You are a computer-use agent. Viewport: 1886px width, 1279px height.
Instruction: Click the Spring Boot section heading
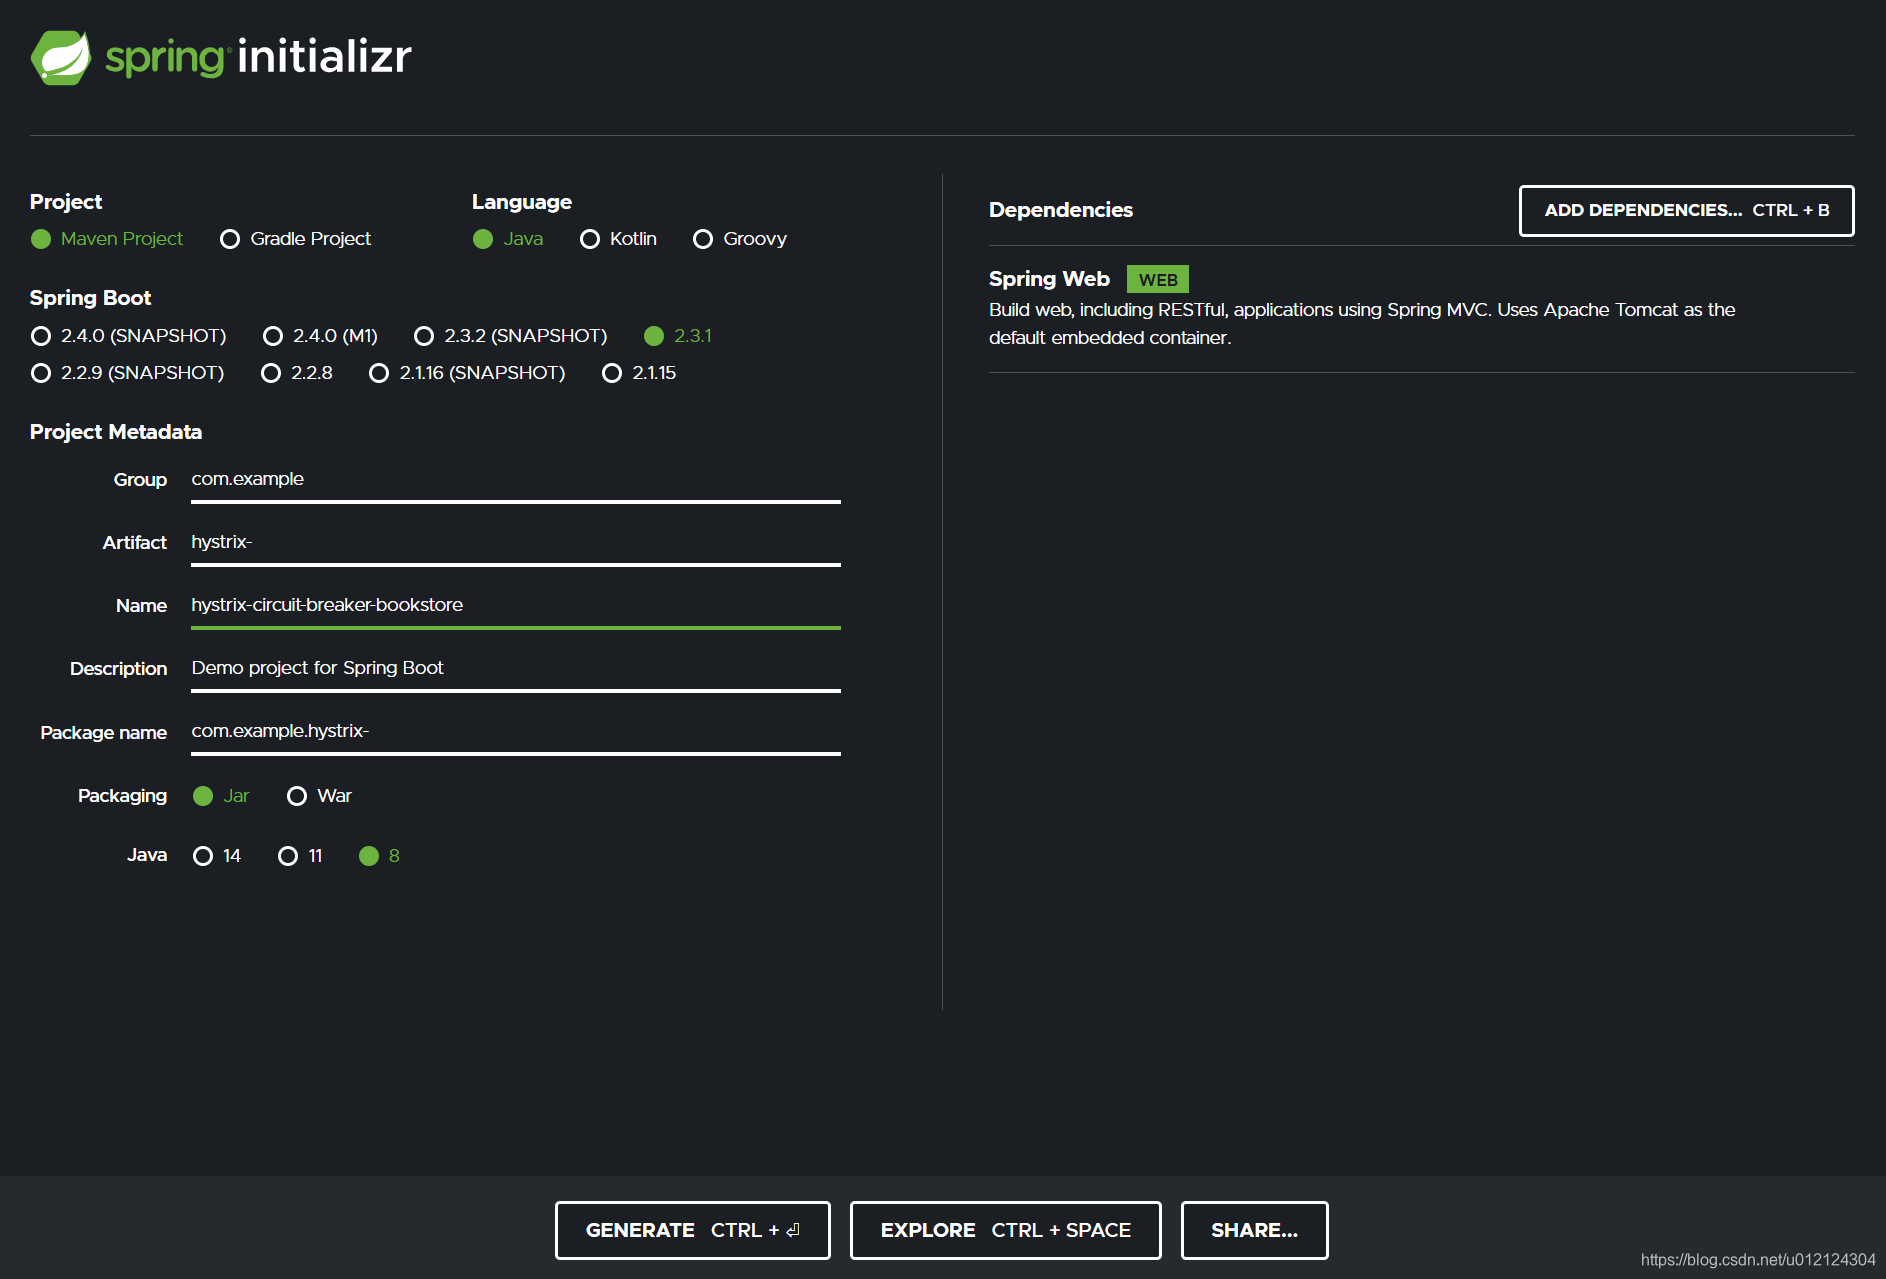(91, 298)
